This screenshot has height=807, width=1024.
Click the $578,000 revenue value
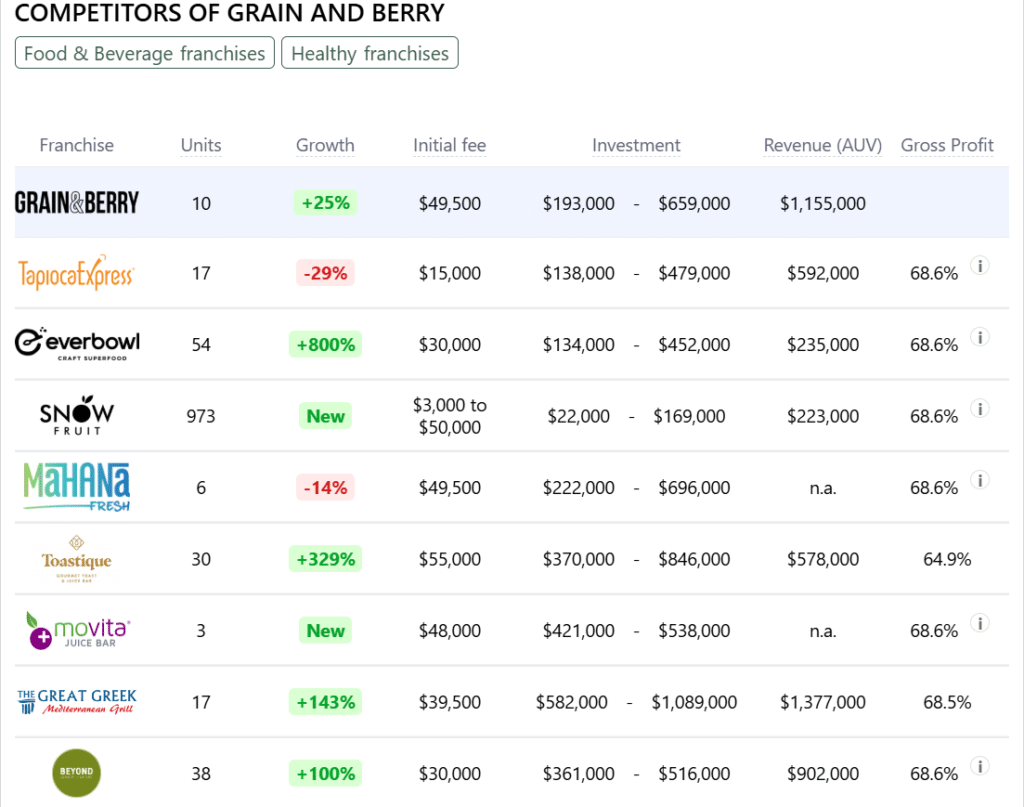[823, 559]
